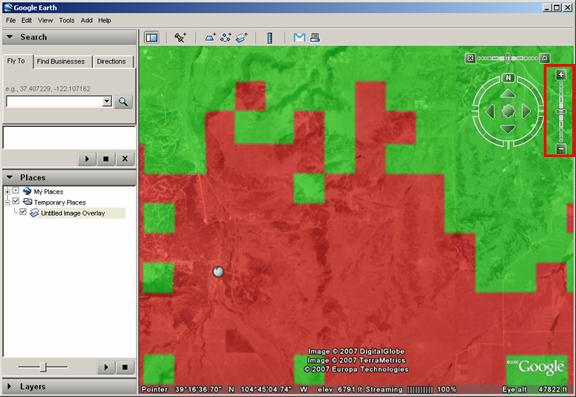Image resolution: width=576 pixels, height=397 pixels.
Task: Click the Add Image Overlay toolbar icon
Action: [241, 37]
